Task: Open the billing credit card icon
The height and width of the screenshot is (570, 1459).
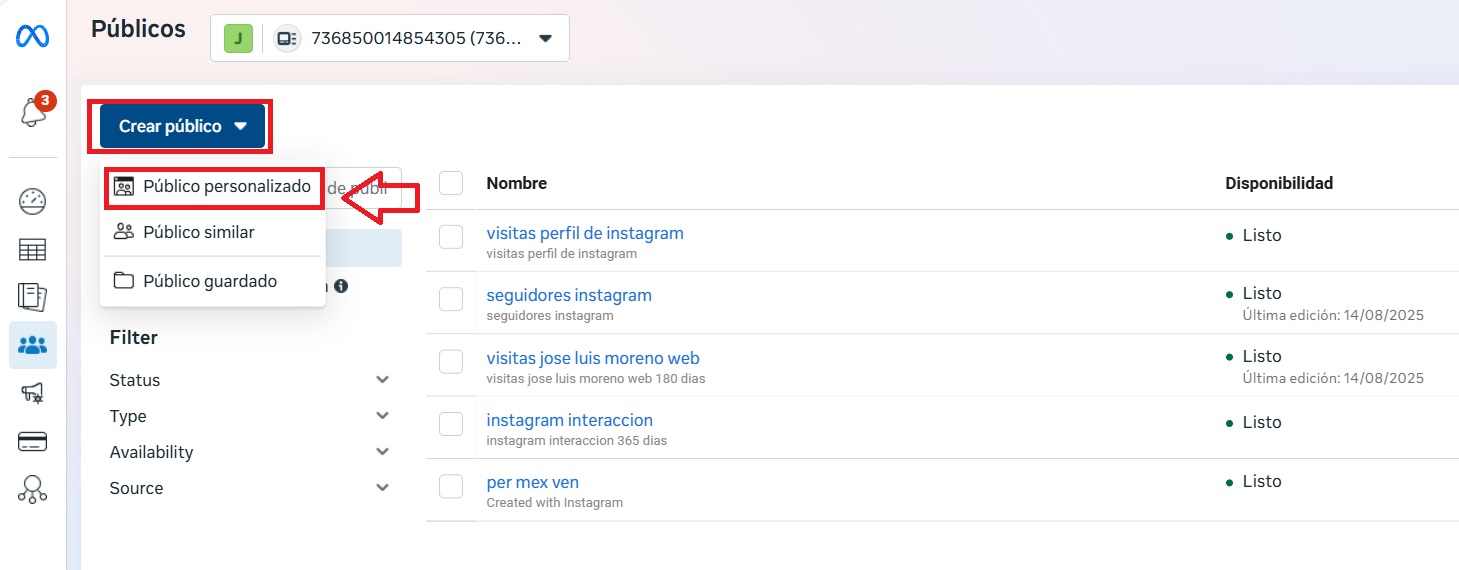Action: coord(33,441)
